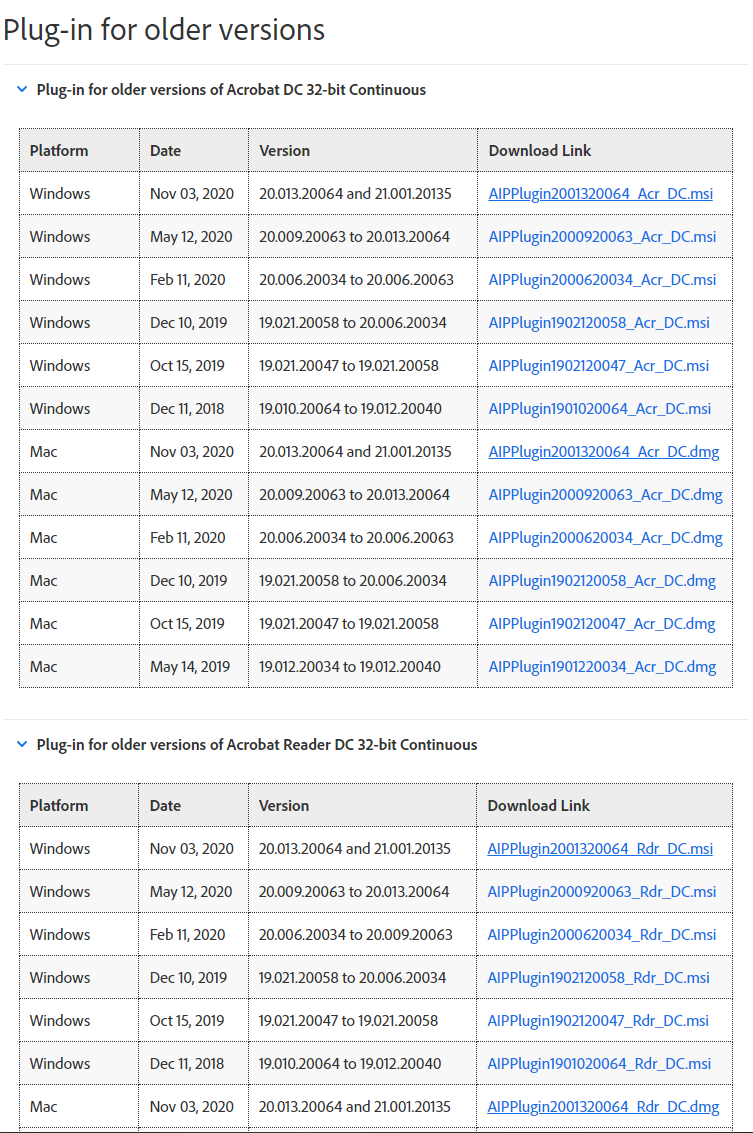This screenshot has height=1133, width=753.
Task: Open the AIPPlugin1902120058_Acr_DC.dmg link
Action: (602, 581)
